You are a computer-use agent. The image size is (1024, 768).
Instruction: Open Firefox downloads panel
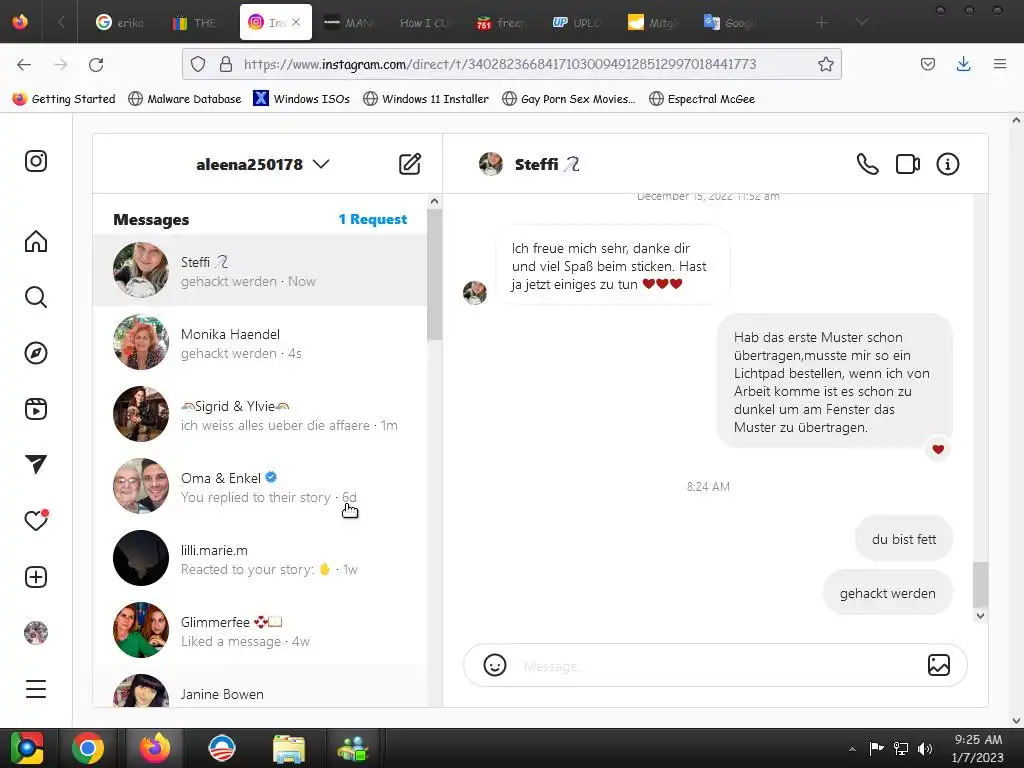pos(963,64)
